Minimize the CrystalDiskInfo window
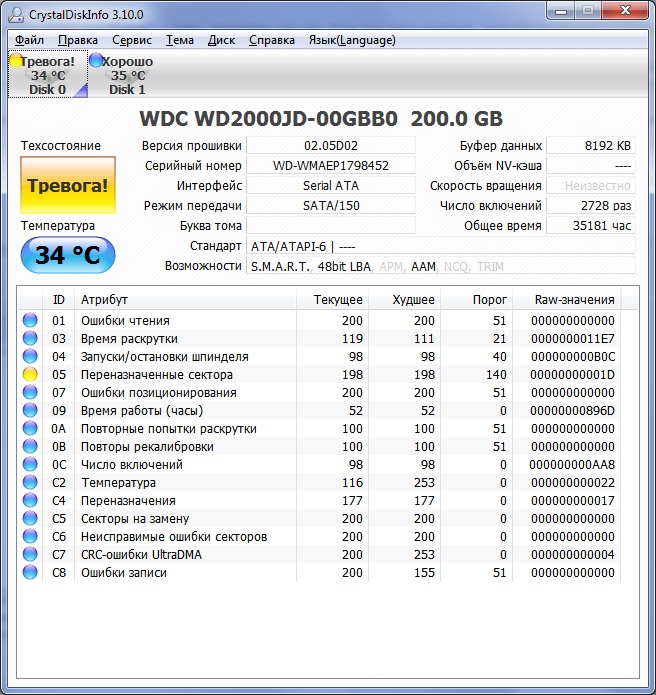Viewport: 656px width, 695px height. click(x=561, y=11)
